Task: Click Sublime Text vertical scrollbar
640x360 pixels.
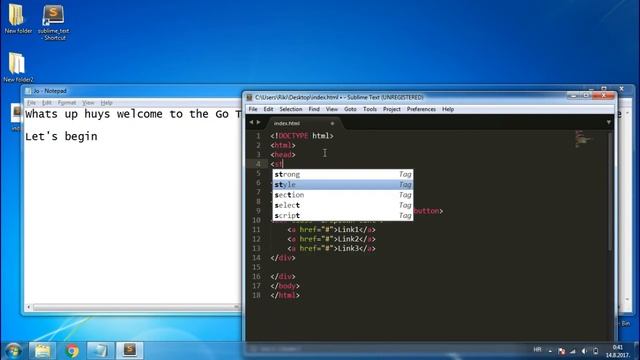Action: [x=610, y=192]
